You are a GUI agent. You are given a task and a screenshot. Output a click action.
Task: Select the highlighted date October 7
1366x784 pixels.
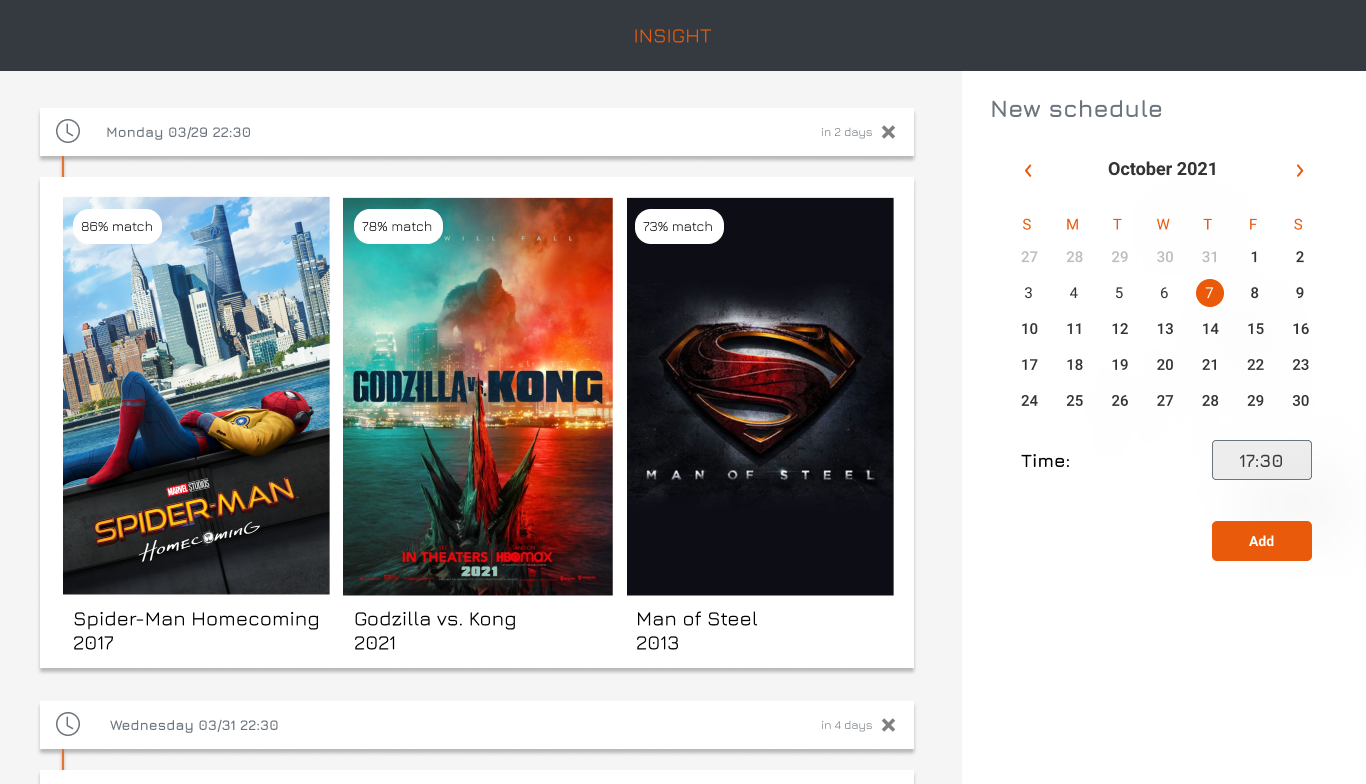[1210, 293]
